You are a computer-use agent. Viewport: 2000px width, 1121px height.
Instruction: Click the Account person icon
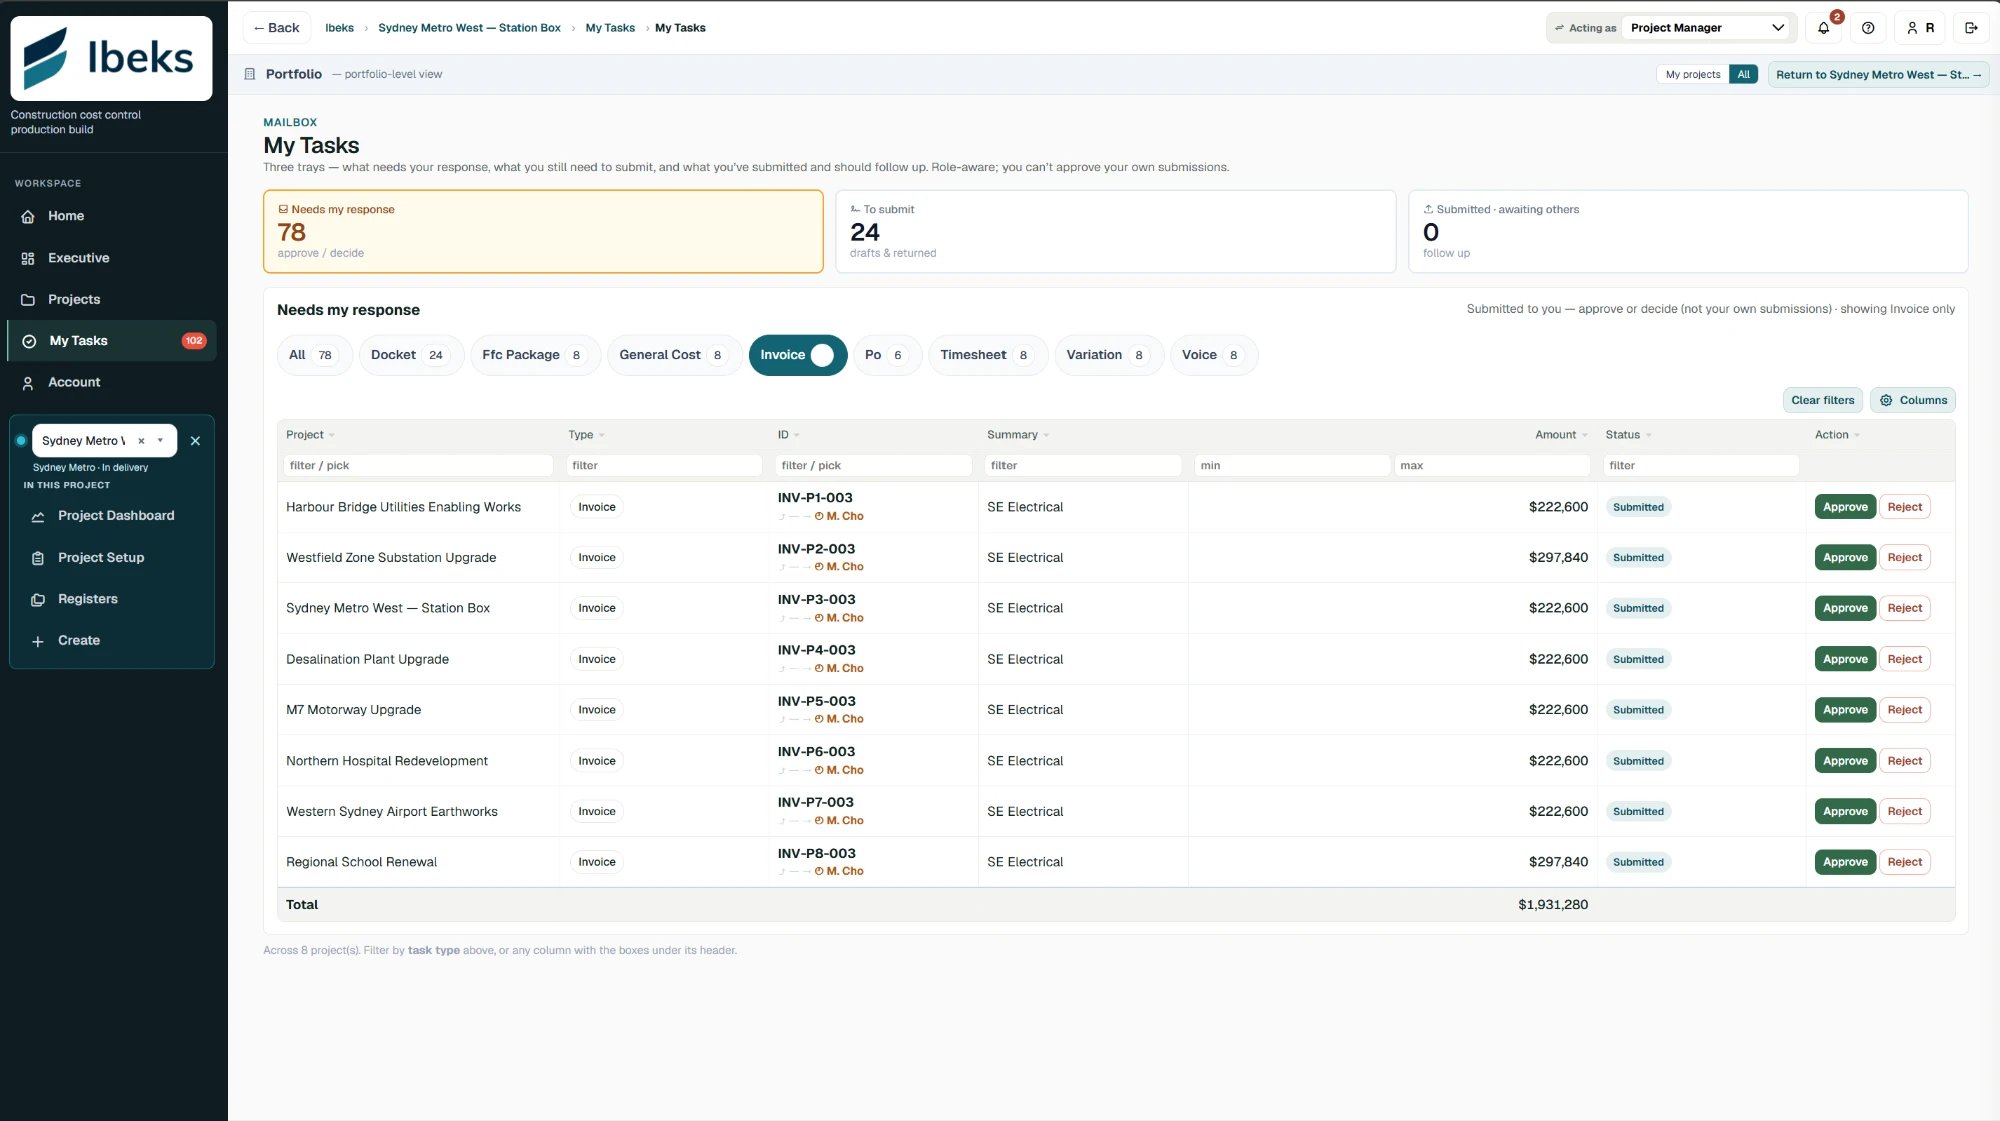(x=28, y=383)
